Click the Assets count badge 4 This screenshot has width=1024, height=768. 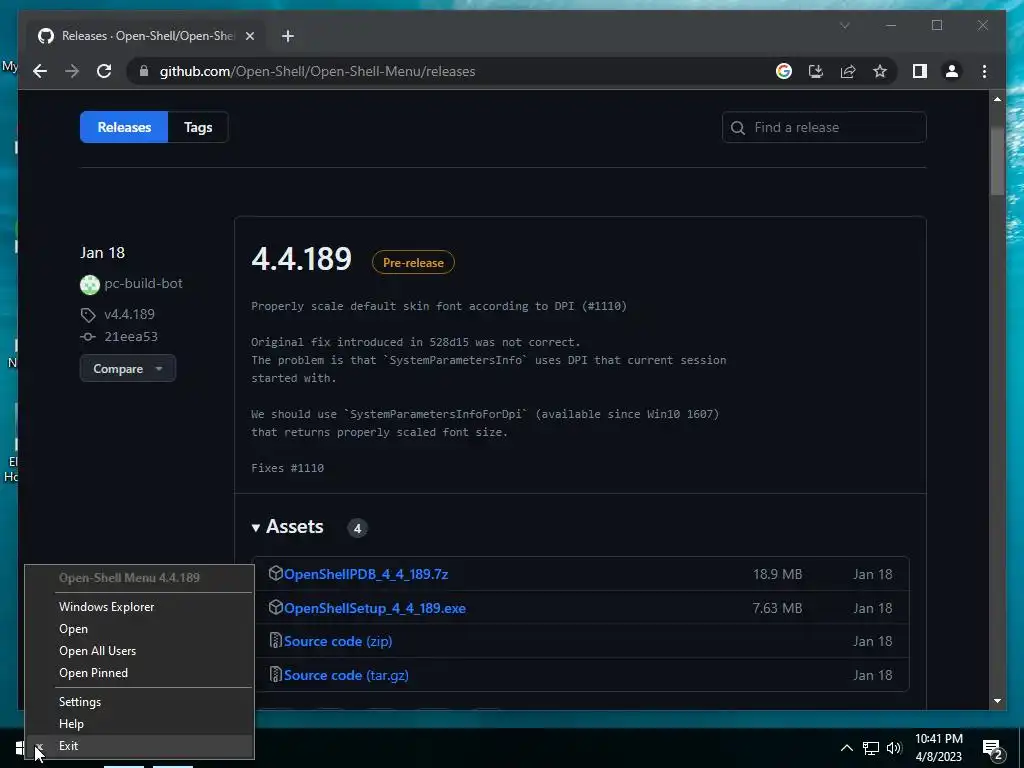pos(357,528)
